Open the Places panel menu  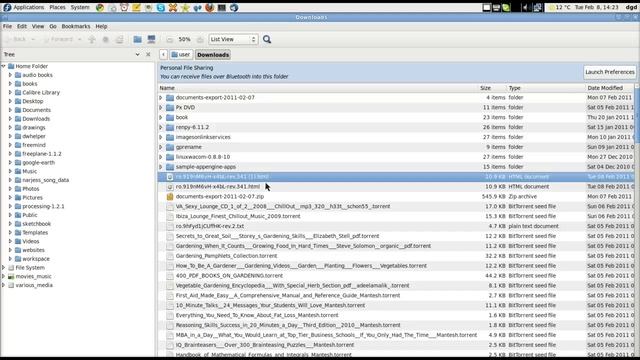coord(57,7)
